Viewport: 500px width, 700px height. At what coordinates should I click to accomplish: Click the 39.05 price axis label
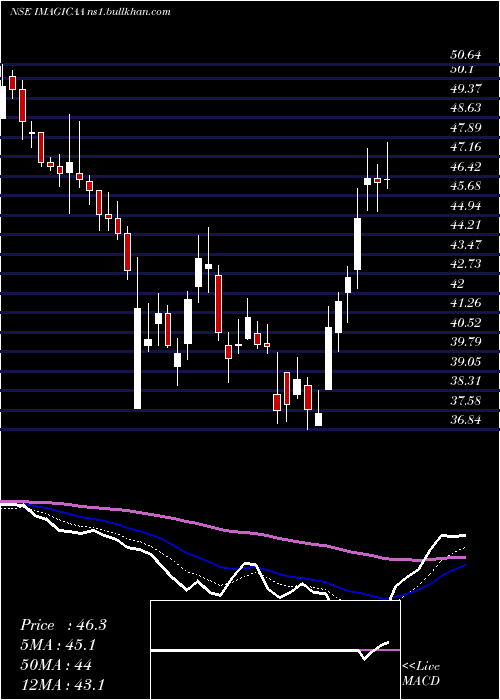(x=466, y=362)
